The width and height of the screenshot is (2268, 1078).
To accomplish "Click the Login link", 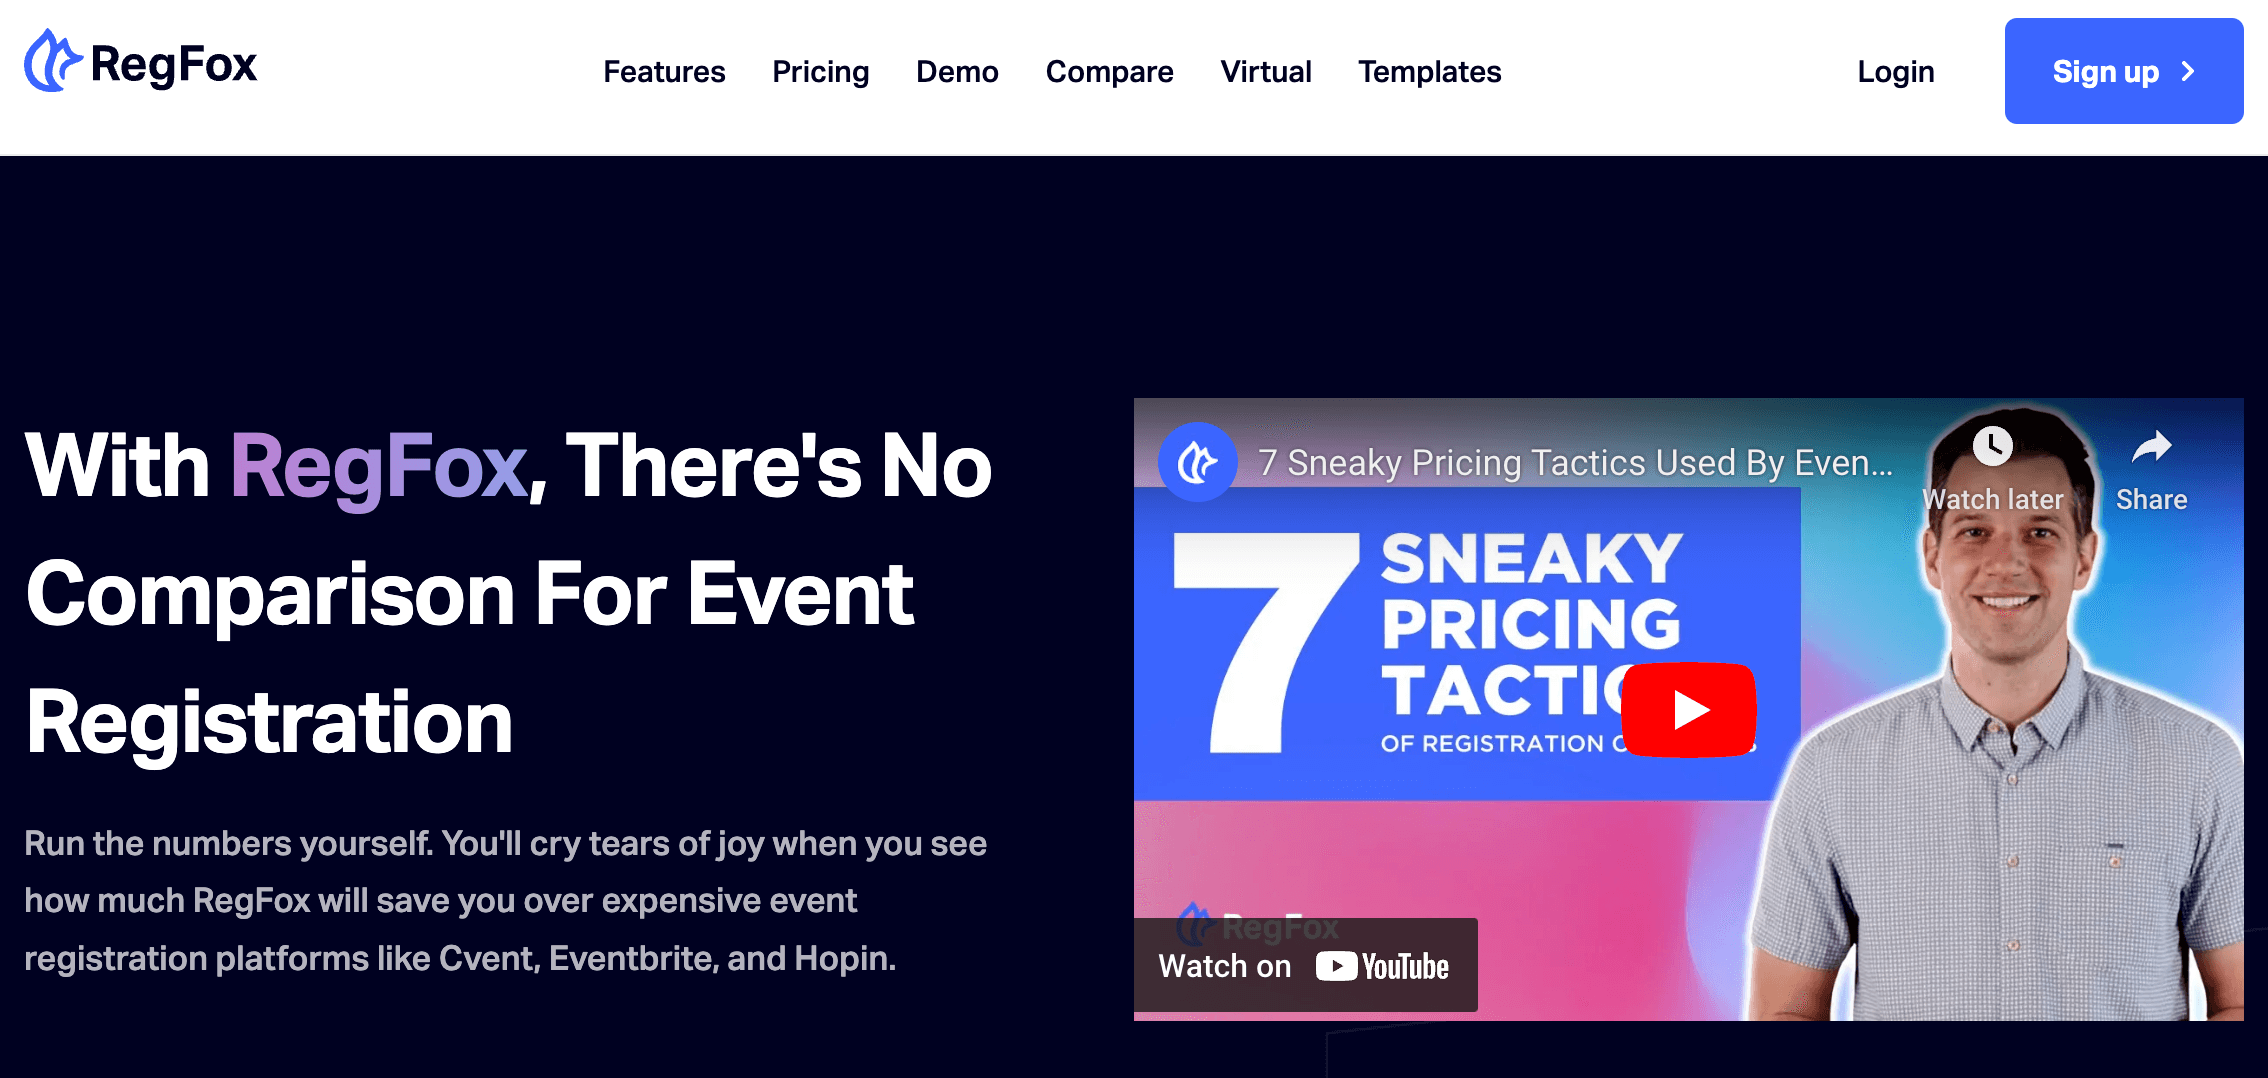I will [x=1895, y=71].
